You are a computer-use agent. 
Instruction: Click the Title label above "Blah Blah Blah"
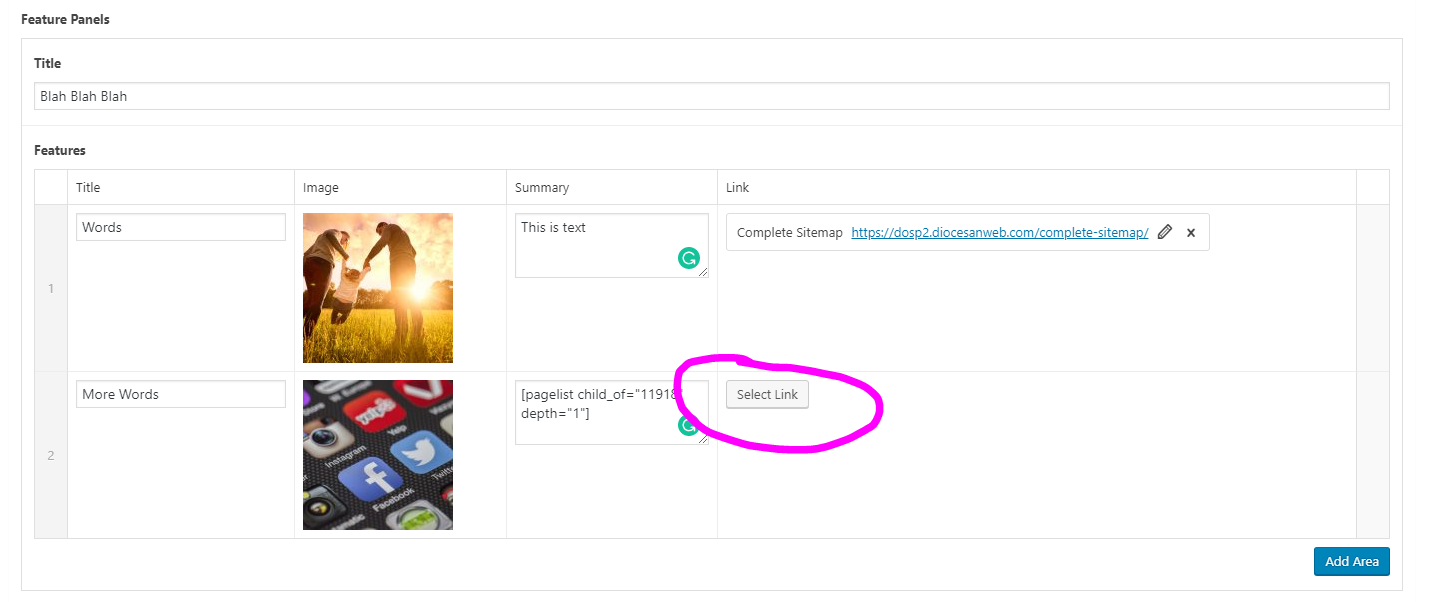[x=47, y=63]
